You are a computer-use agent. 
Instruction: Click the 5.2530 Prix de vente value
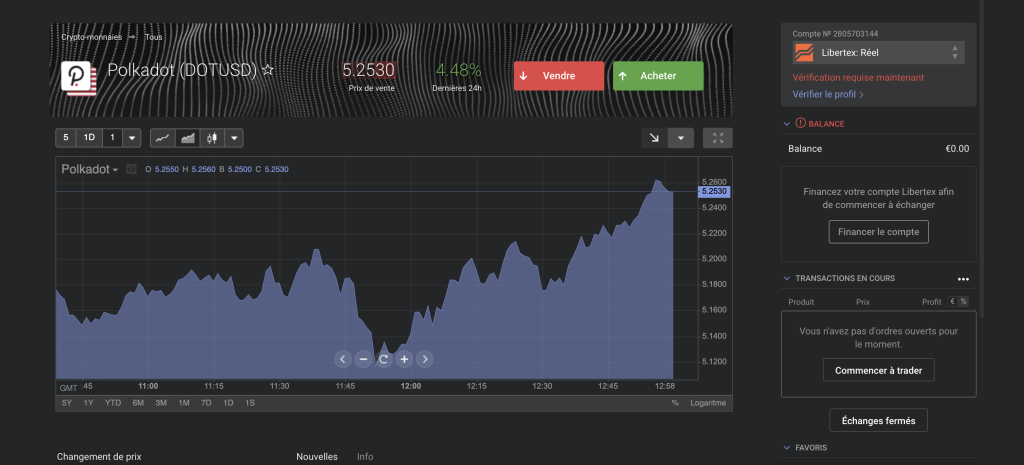click(369, 70)
